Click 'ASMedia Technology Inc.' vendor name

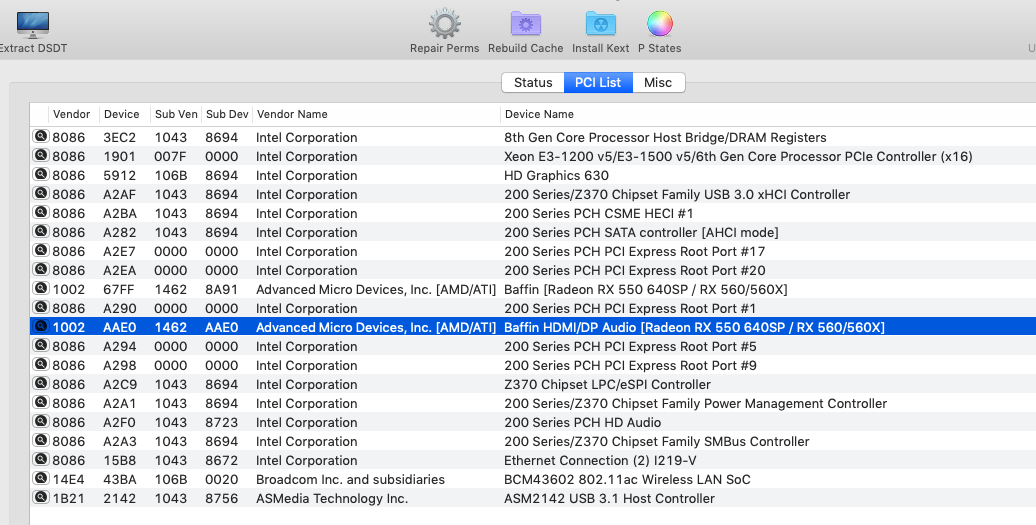click(x=332, y=499)
